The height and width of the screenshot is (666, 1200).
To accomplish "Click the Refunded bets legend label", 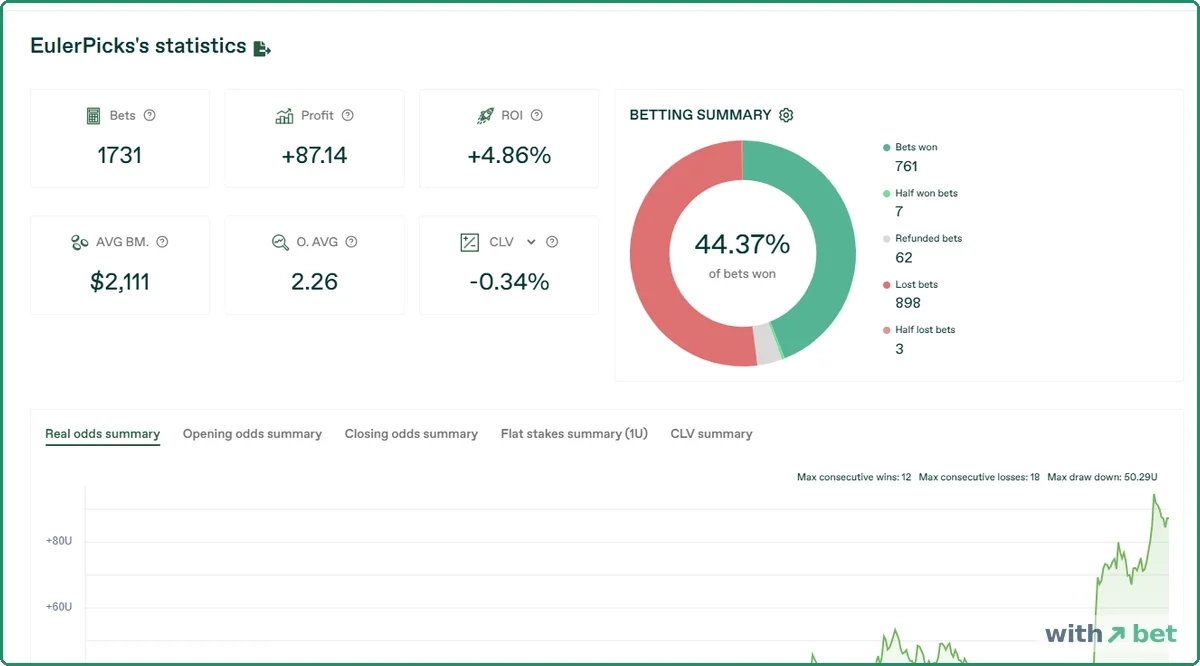I will (928, 239).
